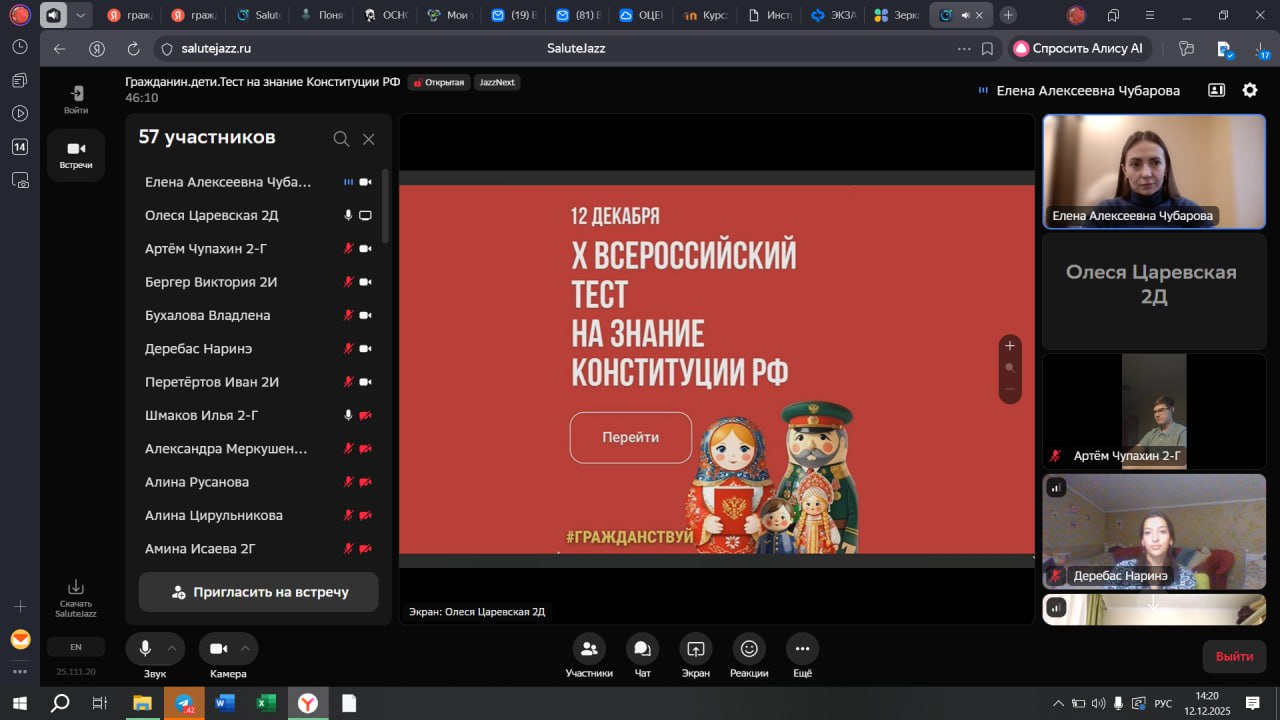Viewport: 1280px width, 720px height.
Task: Toggle the Камера camera button
Action: (218, 649)
